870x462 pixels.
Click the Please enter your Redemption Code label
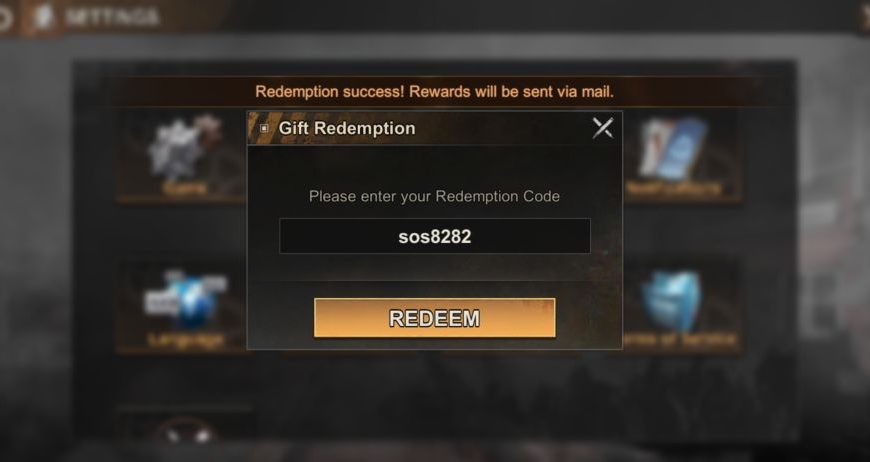click(434, 196)
